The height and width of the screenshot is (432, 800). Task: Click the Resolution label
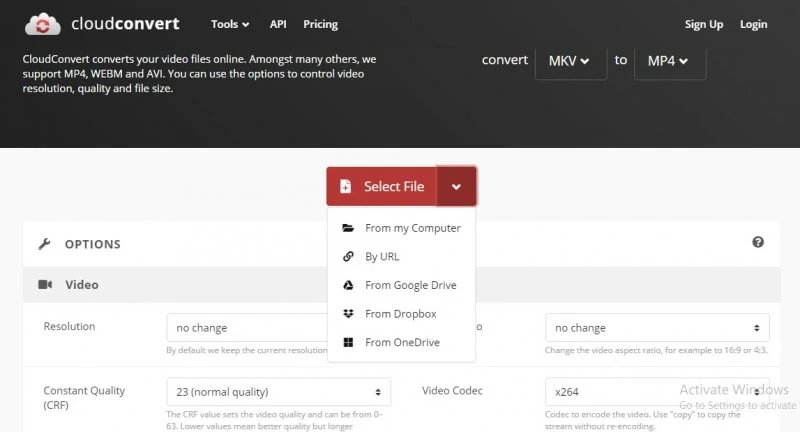69,326
